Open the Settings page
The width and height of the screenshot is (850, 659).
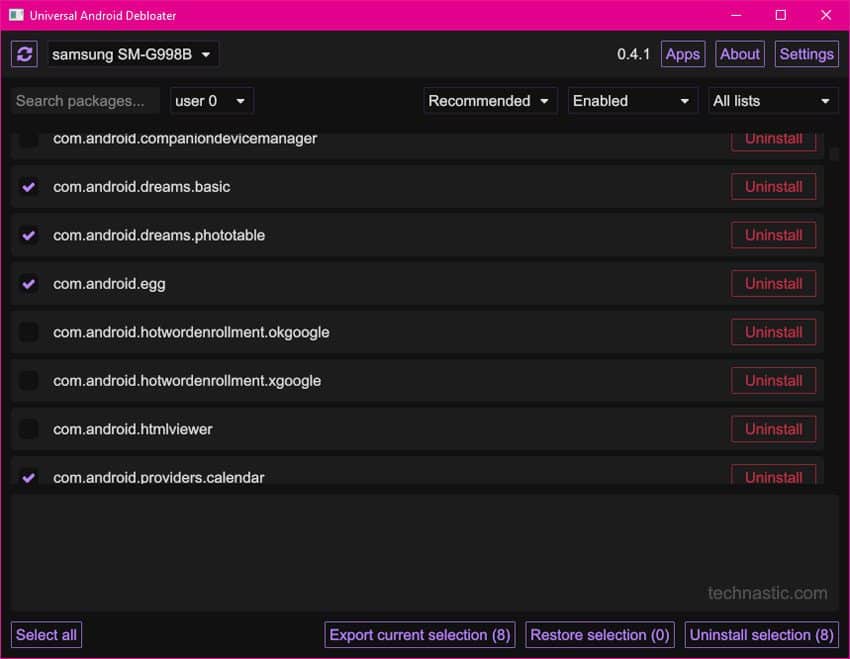click(x=806, y=54)
